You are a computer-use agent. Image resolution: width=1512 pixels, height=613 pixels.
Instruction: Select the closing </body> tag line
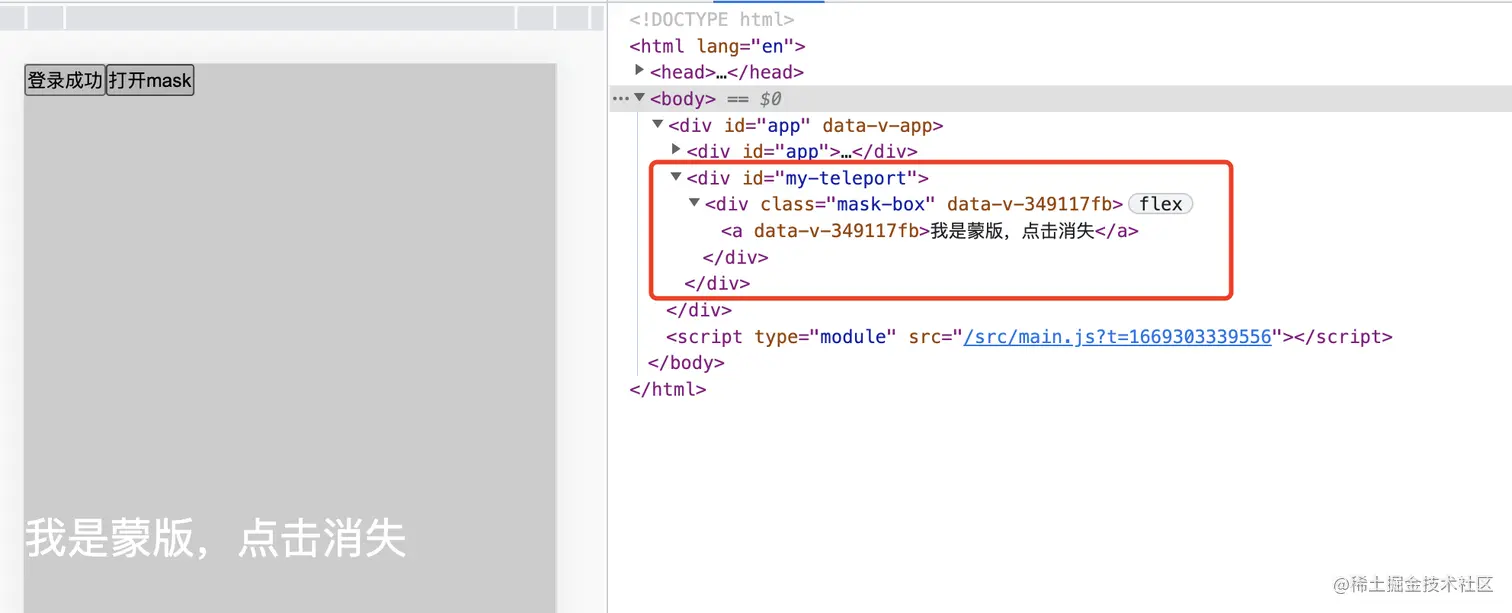(x=686, y=363)
